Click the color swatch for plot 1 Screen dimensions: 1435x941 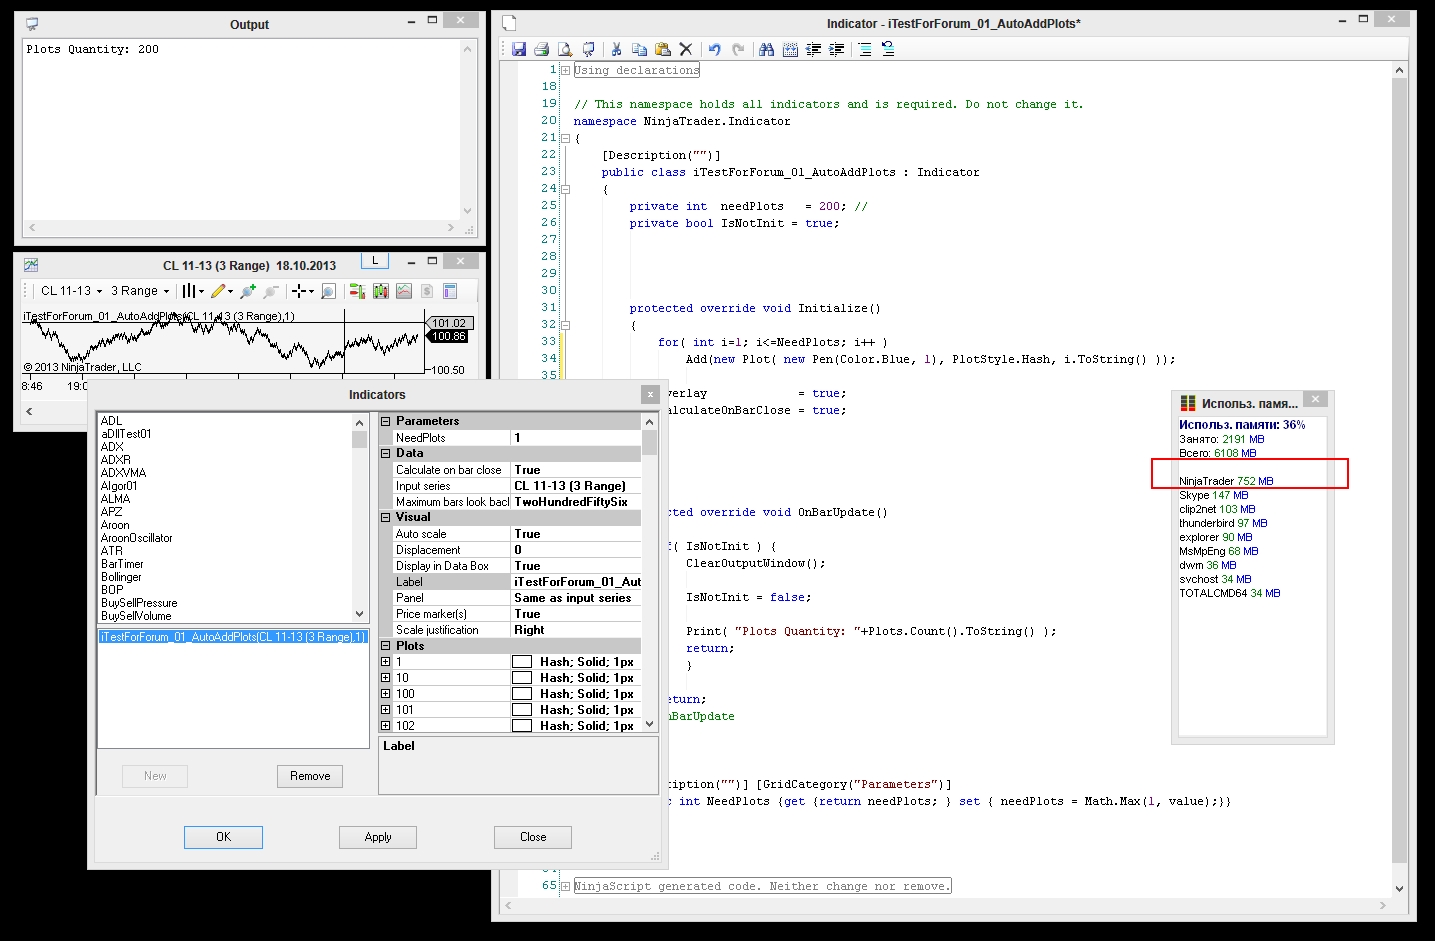pos(522,662)
